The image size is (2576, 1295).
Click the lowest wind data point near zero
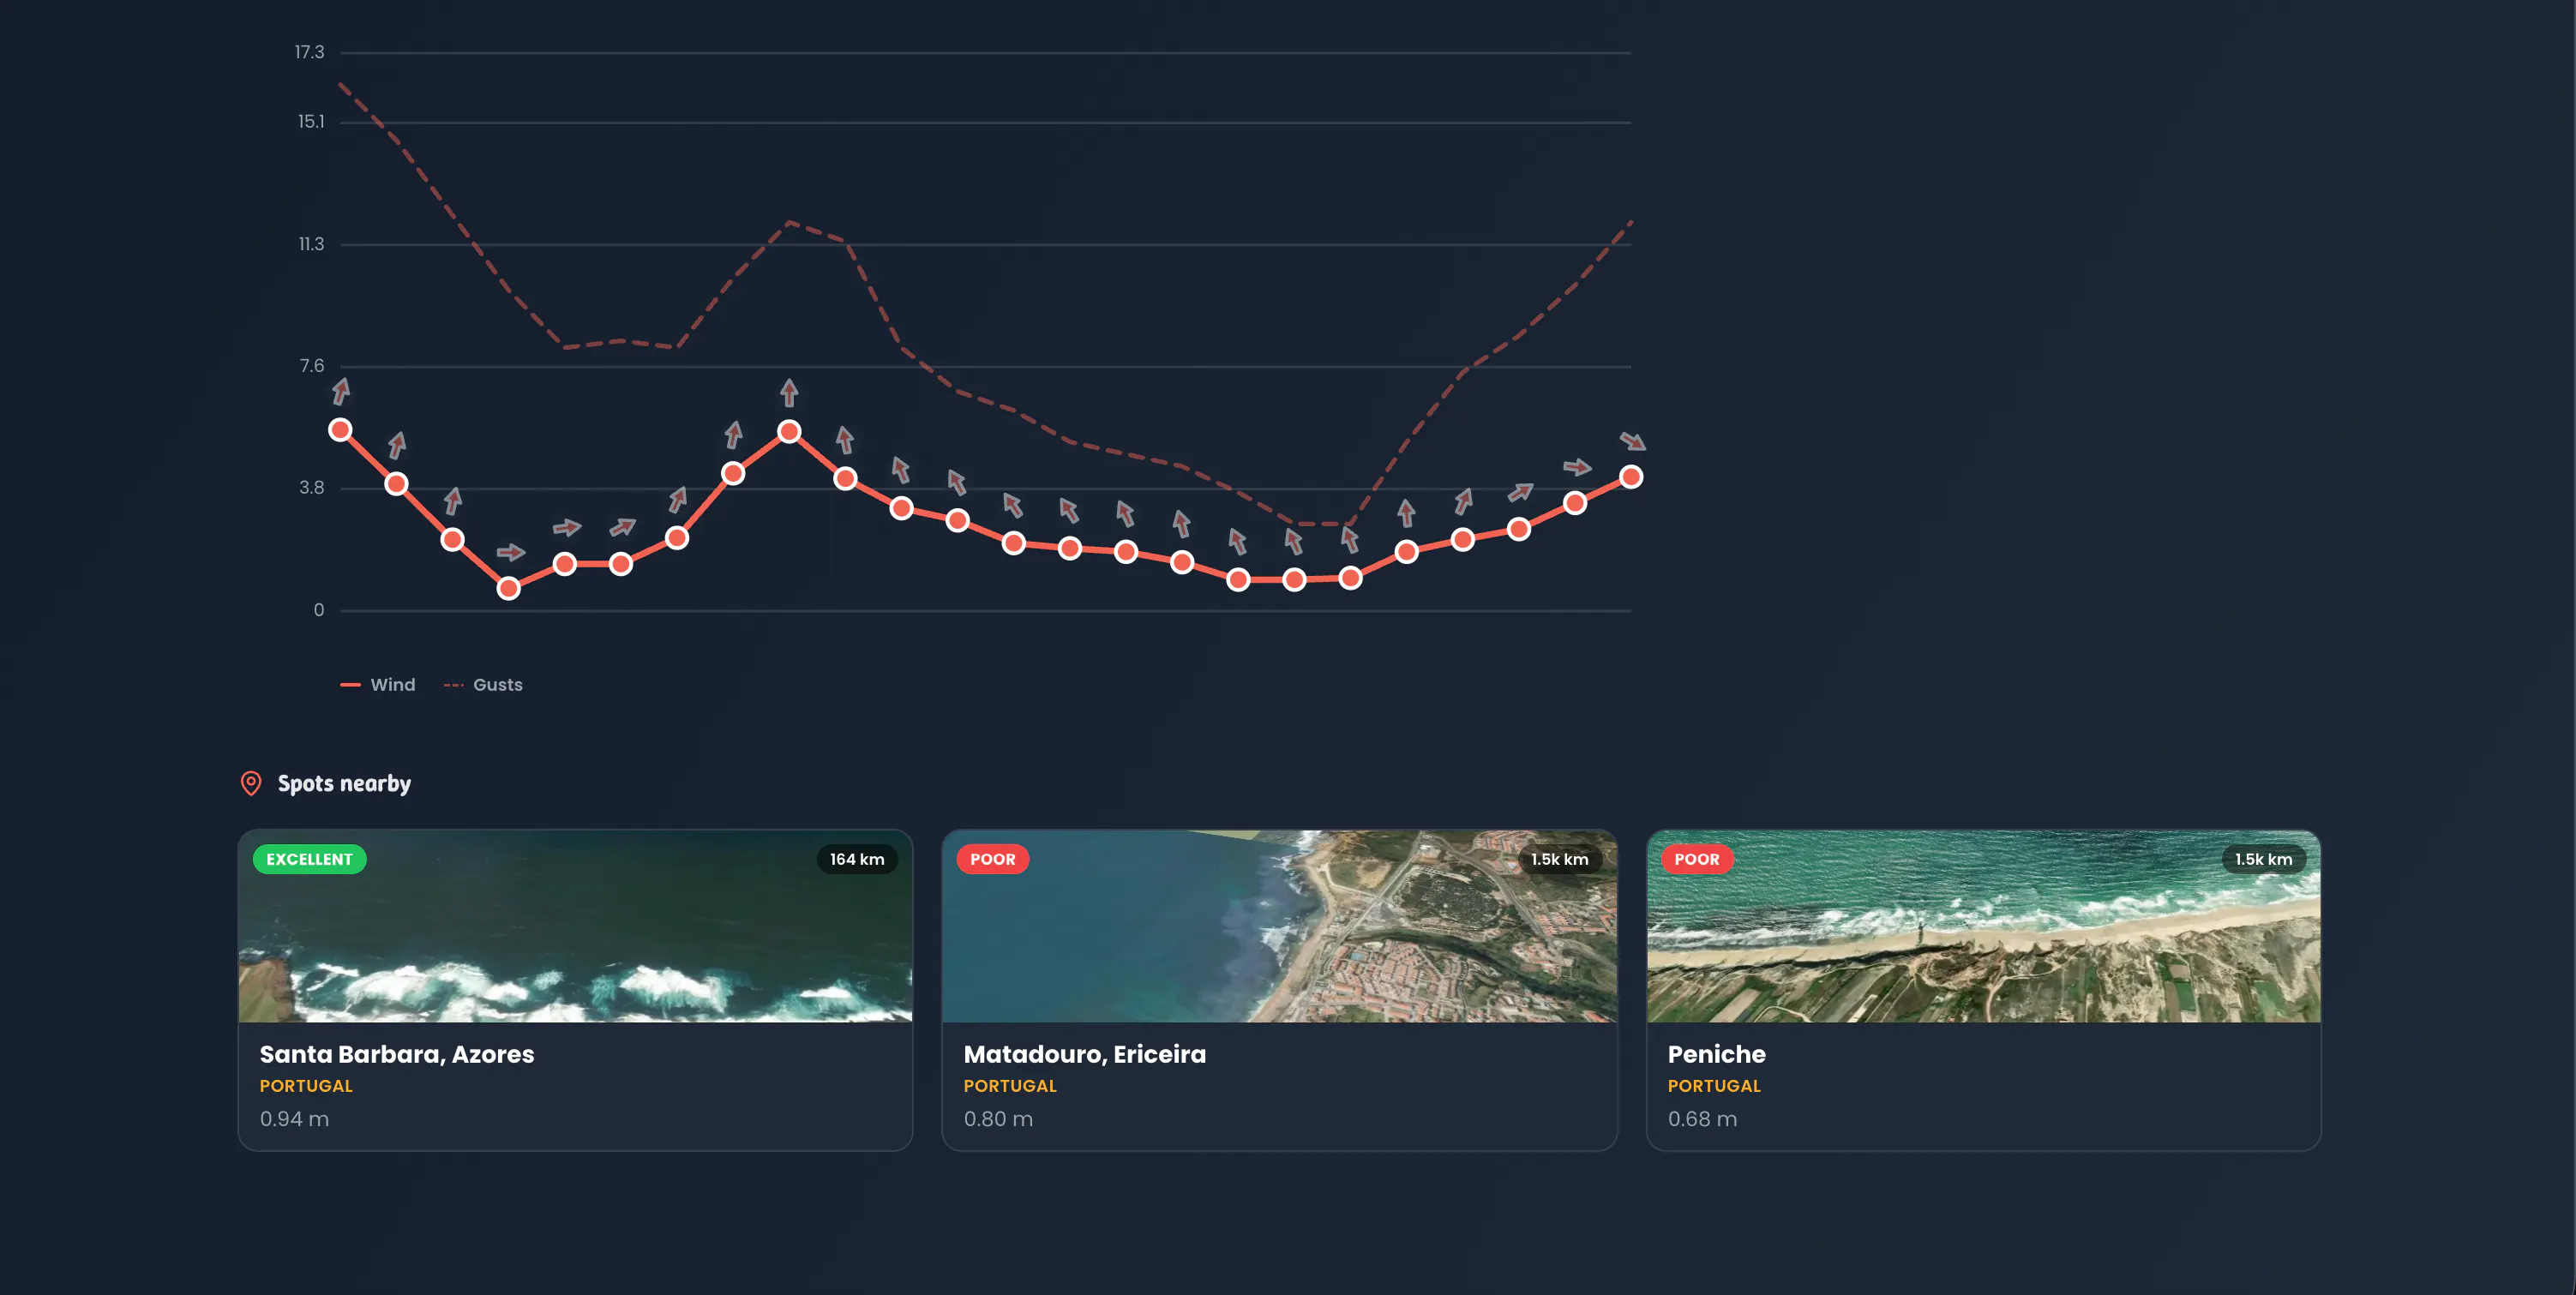tap(508, 588)
